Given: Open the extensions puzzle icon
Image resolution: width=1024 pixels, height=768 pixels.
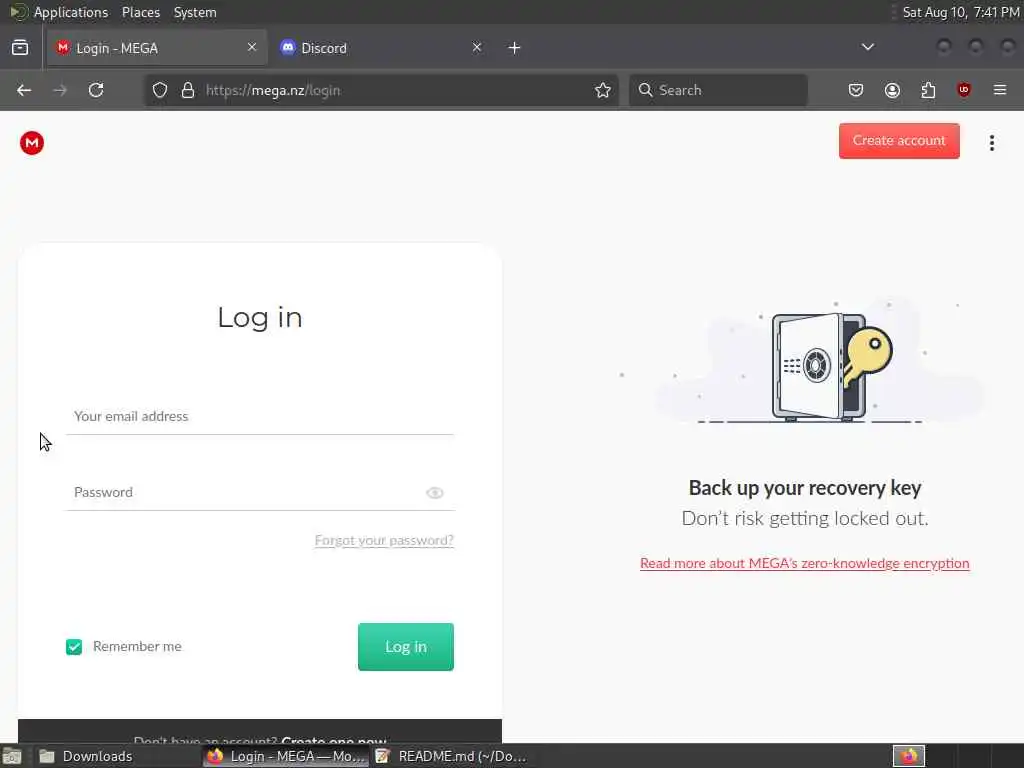Looking at the screenshot, I should pos(928,90).
